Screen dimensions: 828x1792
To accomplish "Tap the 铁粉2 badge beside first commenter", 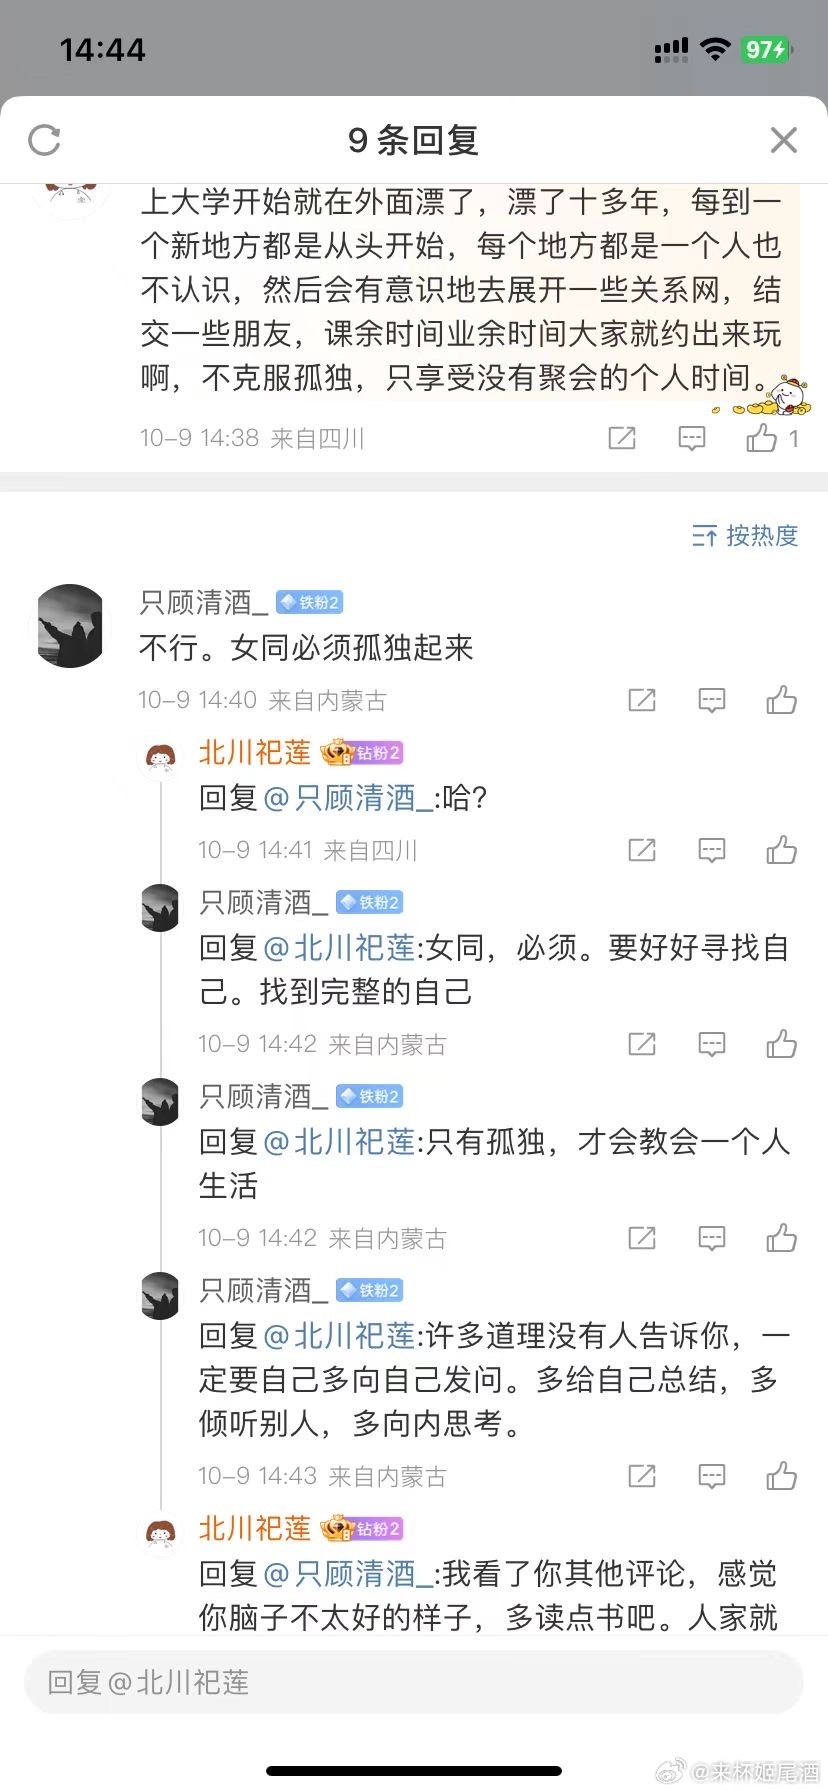I will [310, 602].
